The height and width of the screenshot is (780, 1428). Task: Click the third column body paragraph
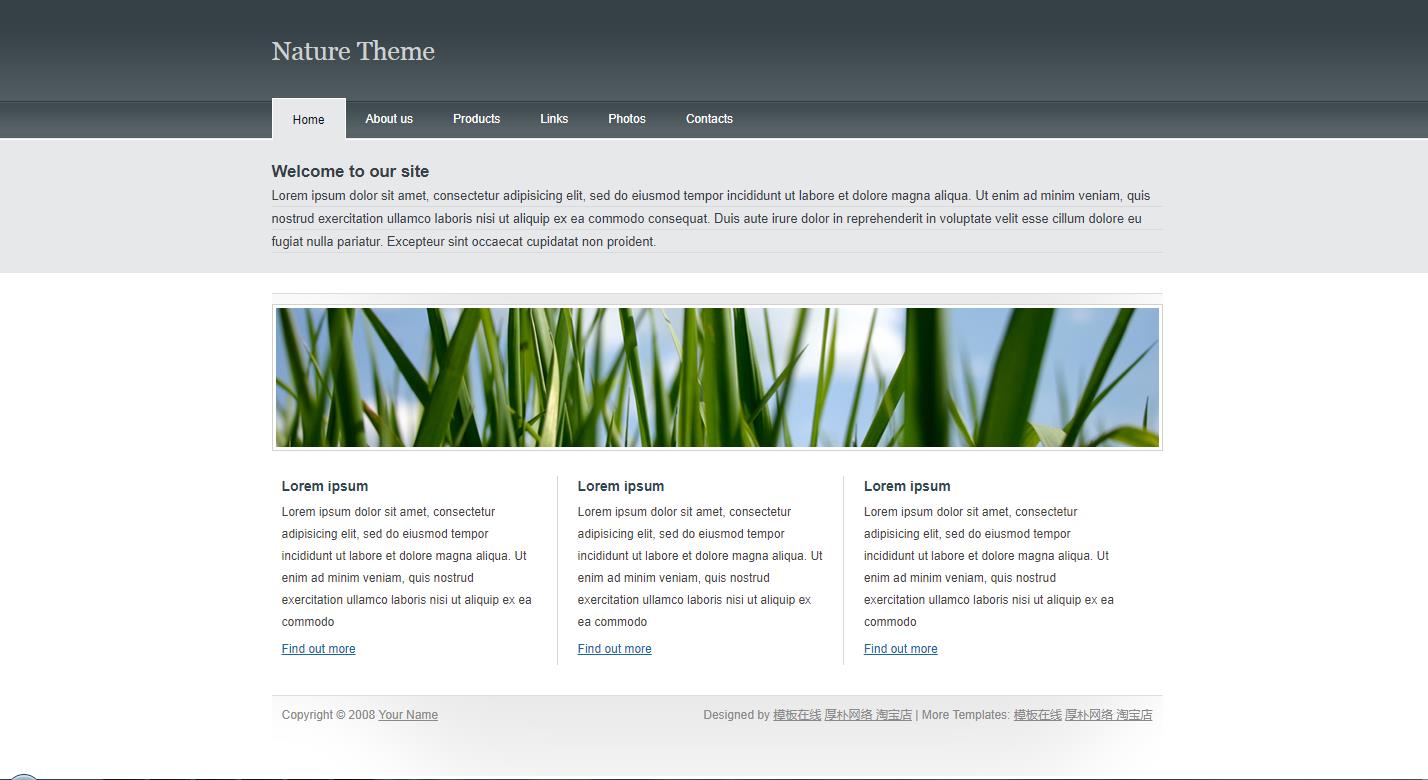(989, 567)
